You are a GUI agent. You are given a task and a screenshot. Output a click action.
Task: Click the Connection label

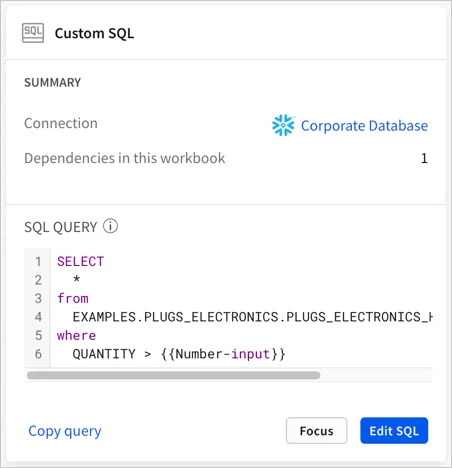(61, 123)
